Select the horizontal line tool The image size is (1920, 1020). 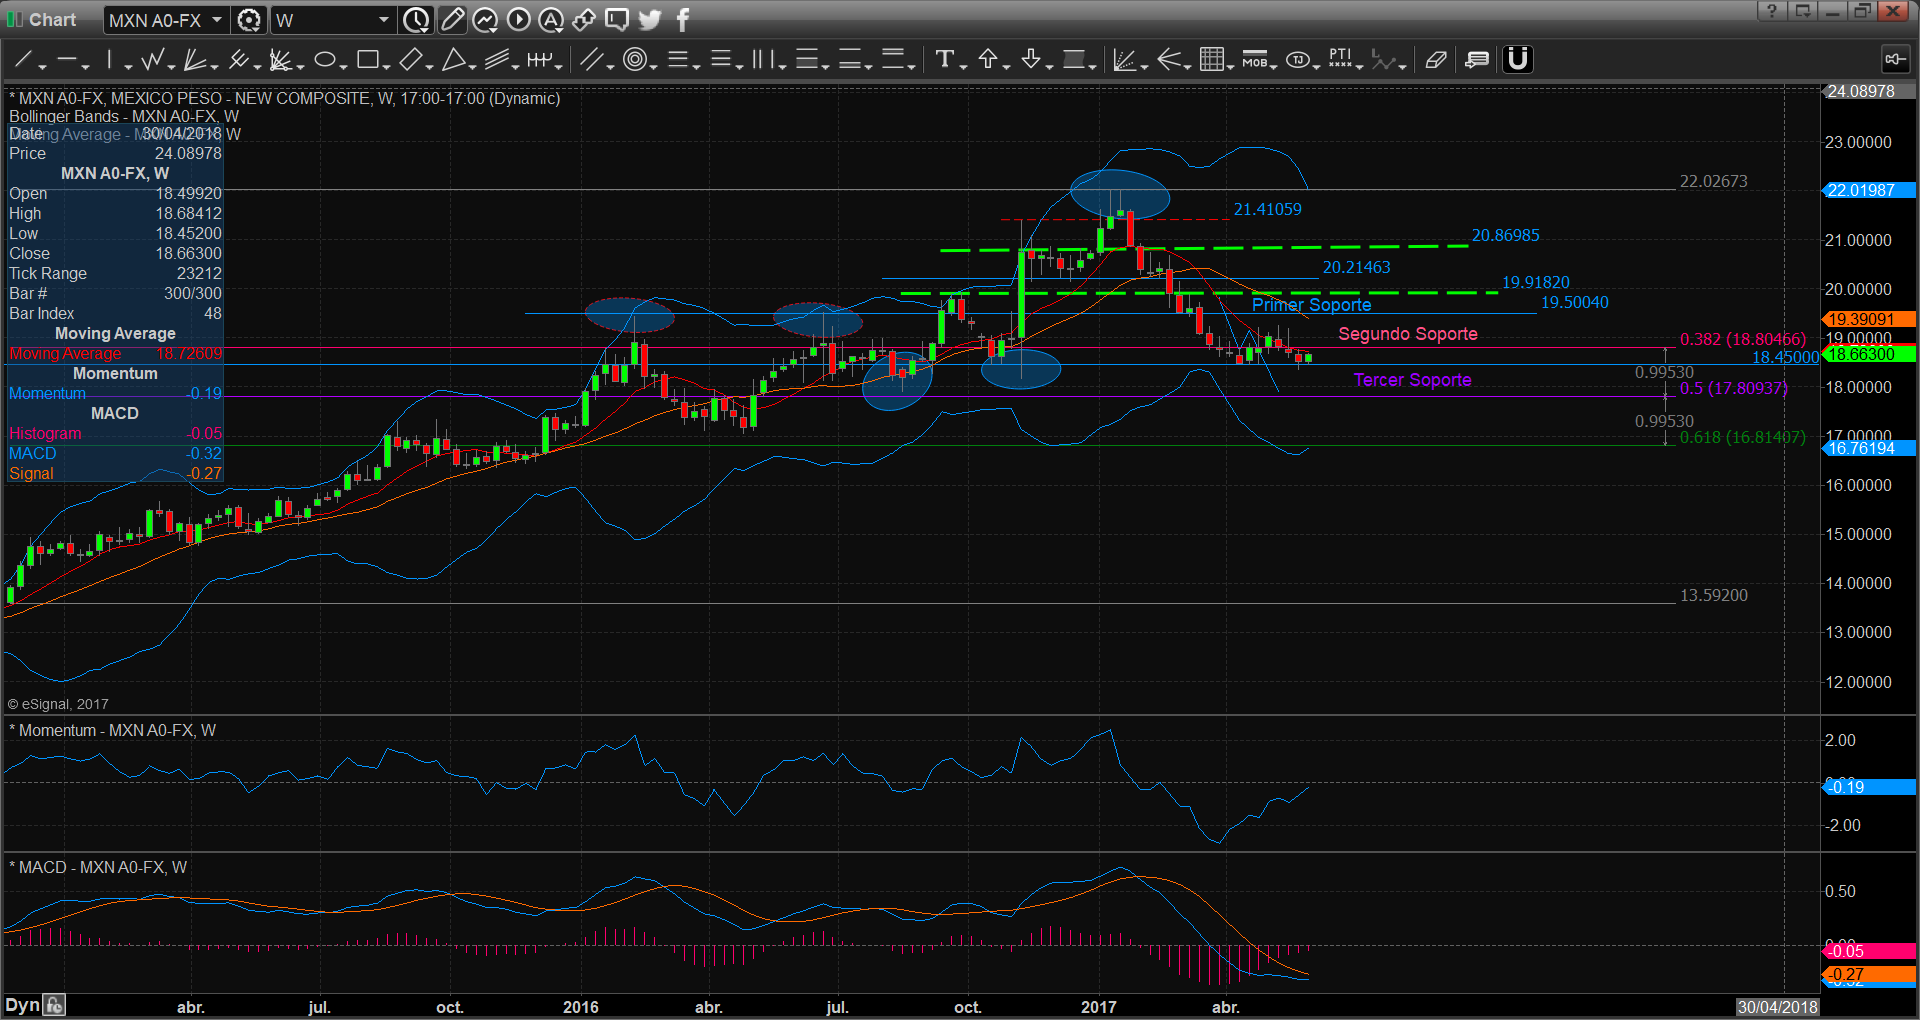66,60
